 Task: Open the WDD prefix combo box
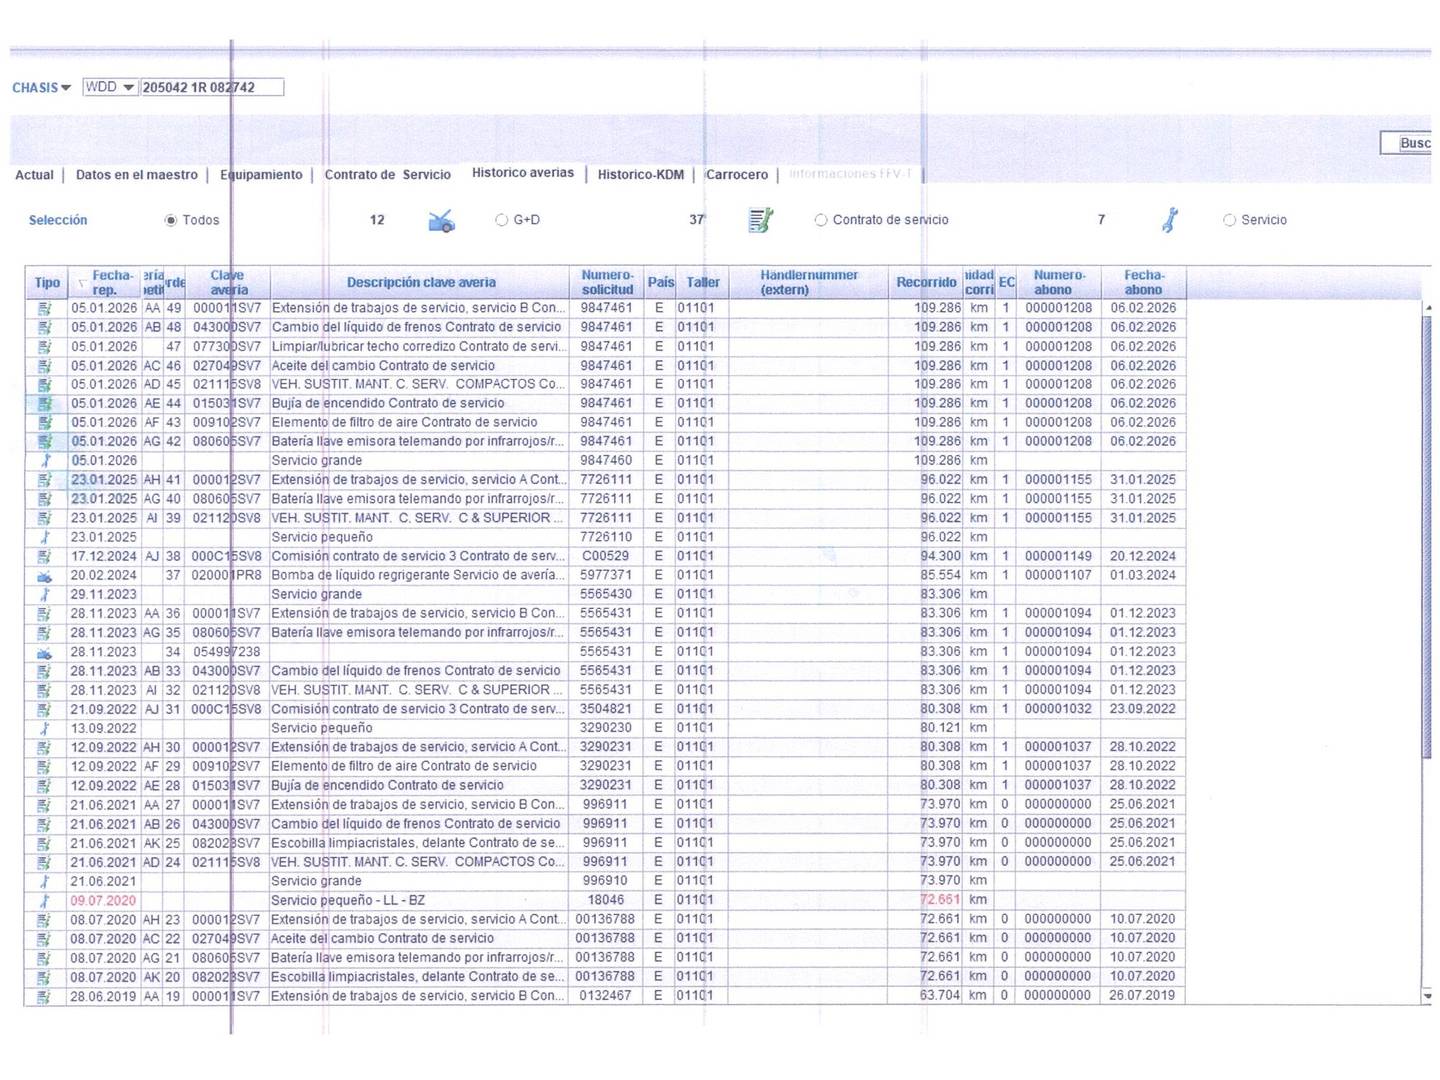(x=110, y=87)
